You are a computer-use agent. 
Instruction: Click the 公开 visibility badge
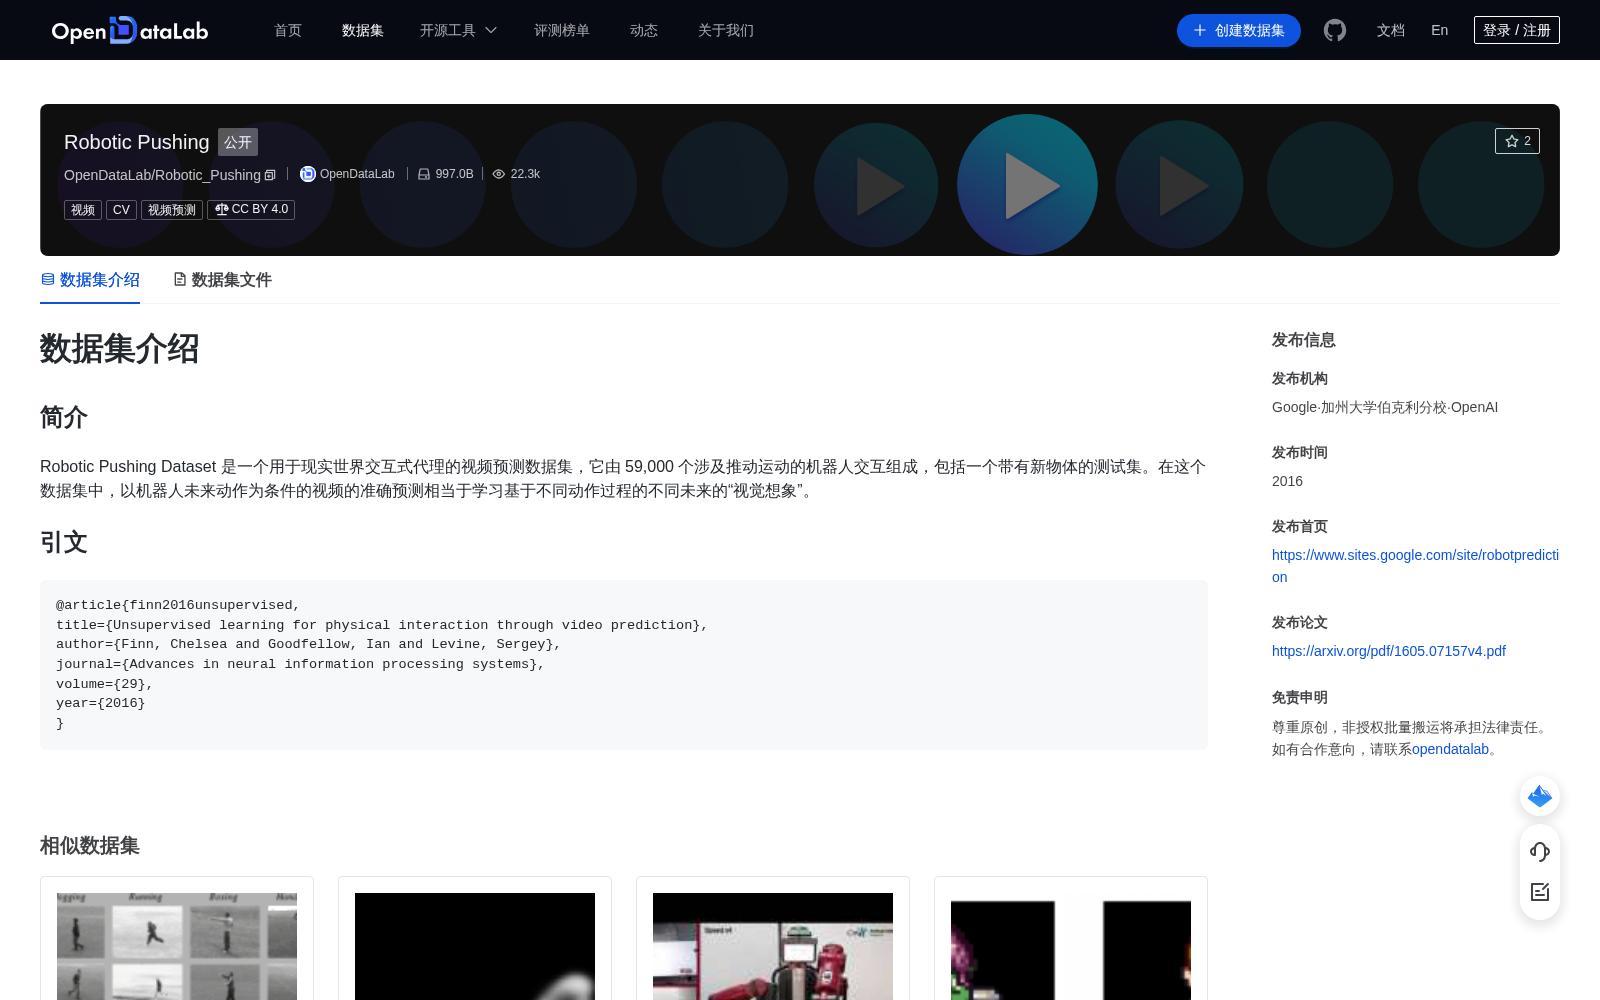[238, 142]
